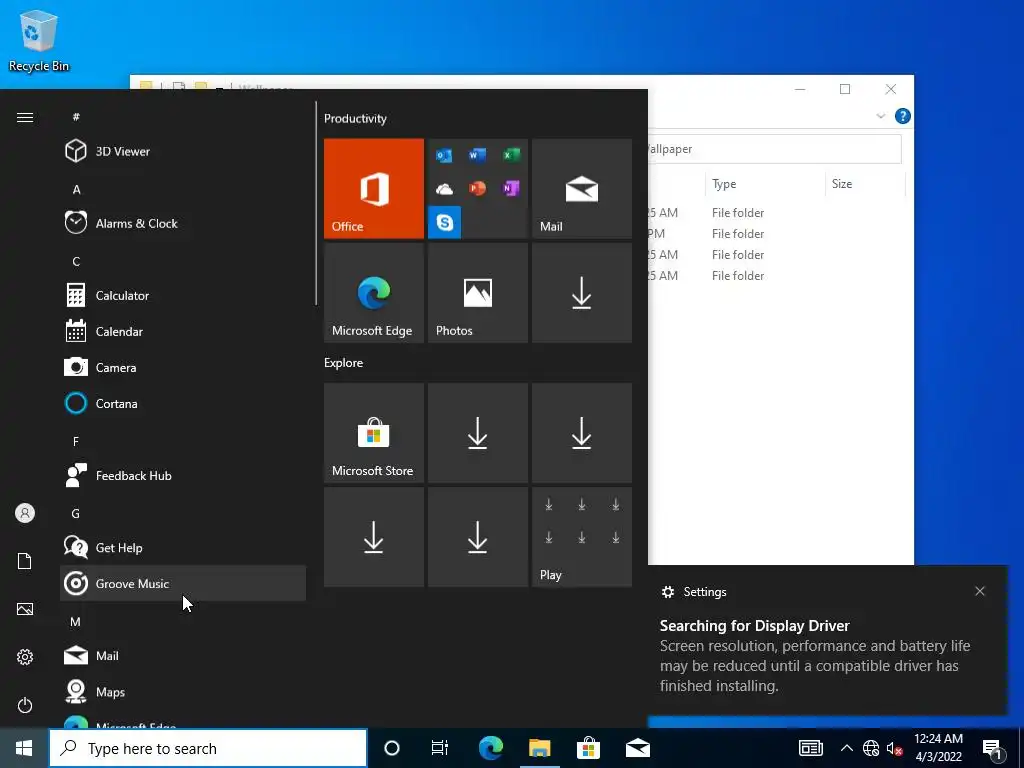This screenshot has width=1024, height=768.
Task: Open Cortana from the app list
Action: 183,403
